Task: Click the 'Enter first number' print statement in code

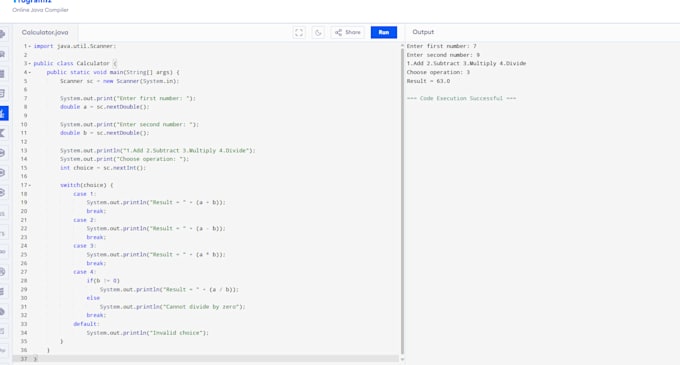Action: point(128,98)
